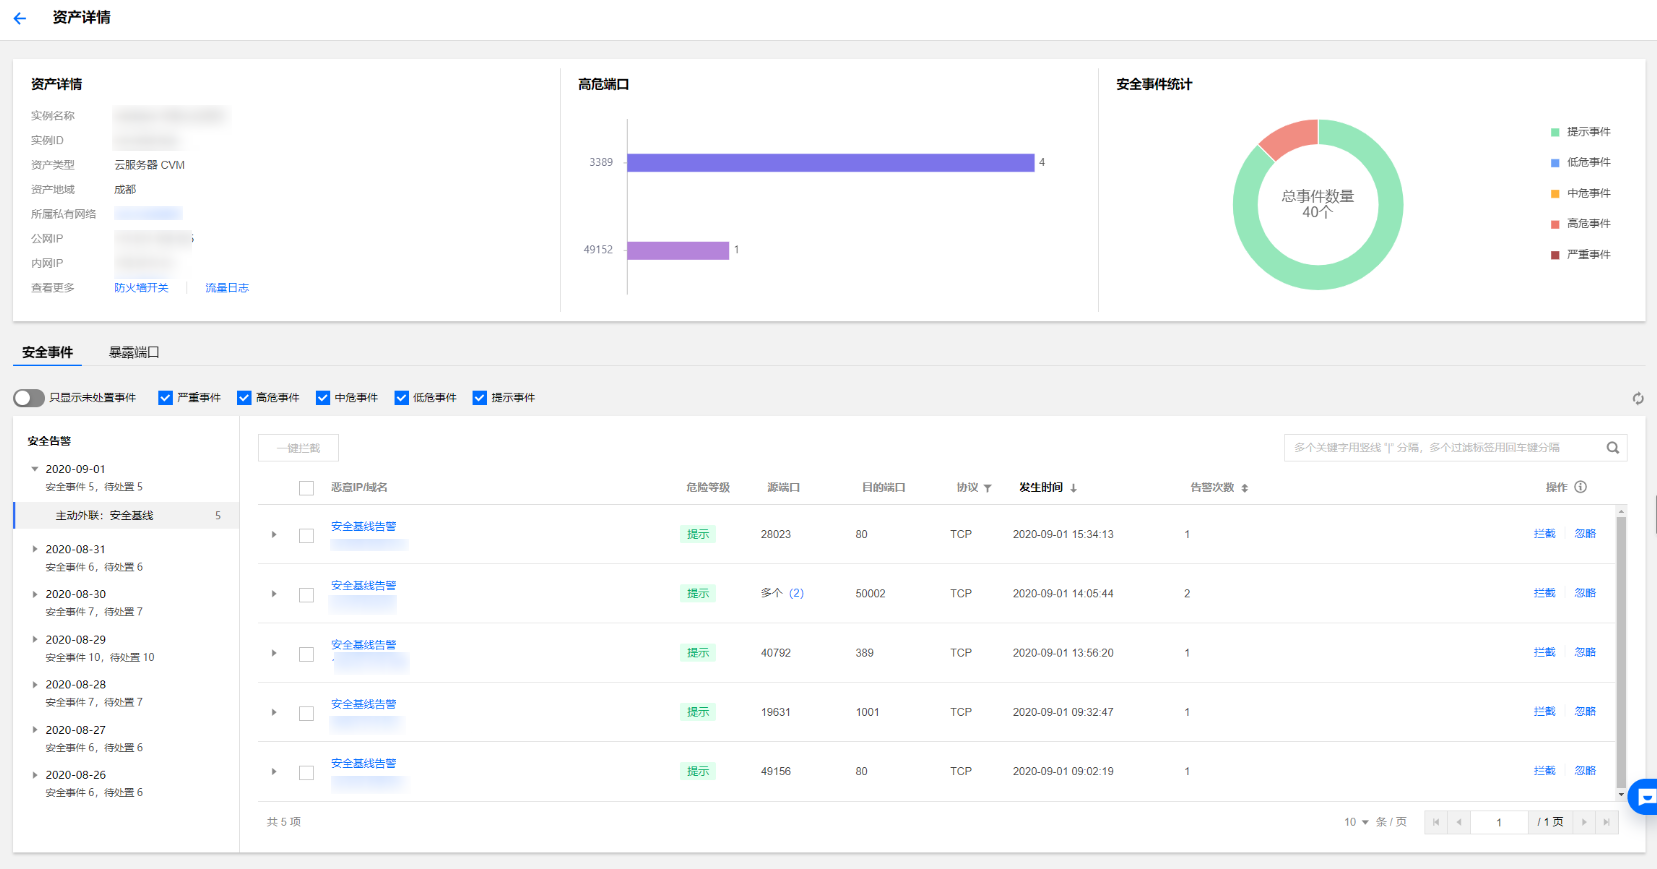Expand the first alert row with port 28023
Screen dimensions: 1657x869
[274, 535]
